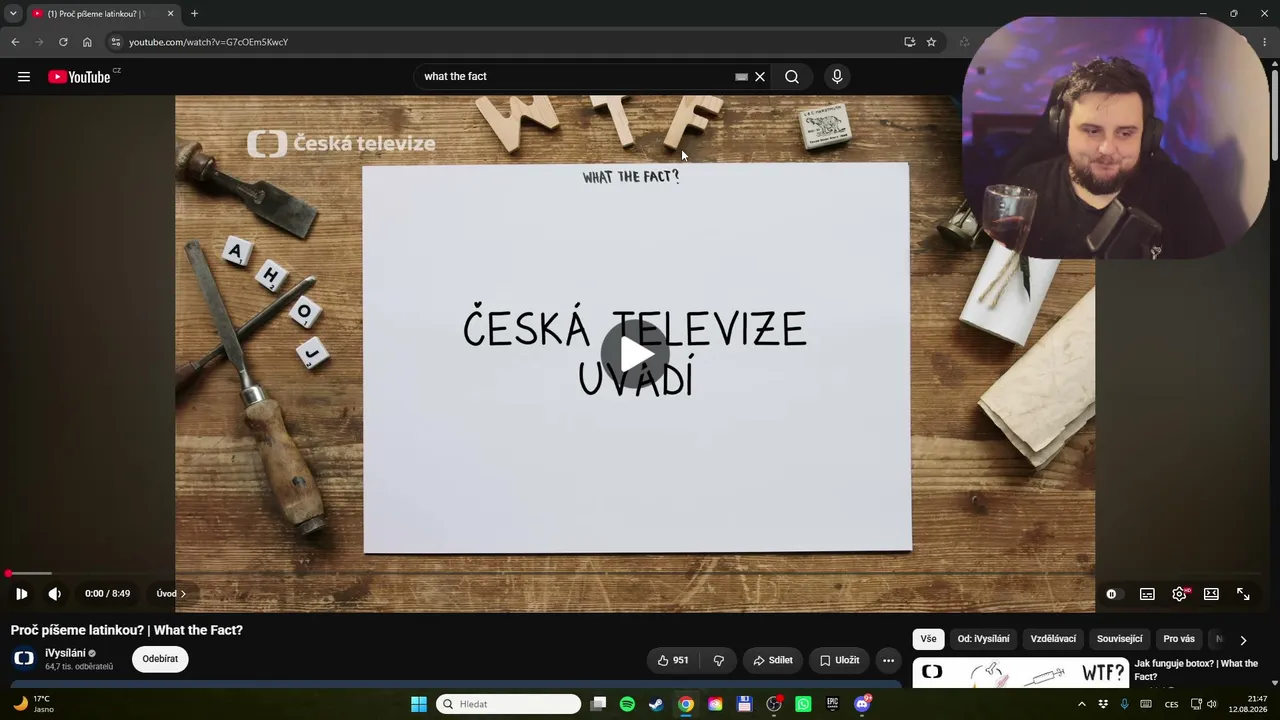1280x720 pixels.
Task: Select the Od: iVysílání filter chip
Action: click(x=983, y=639)
